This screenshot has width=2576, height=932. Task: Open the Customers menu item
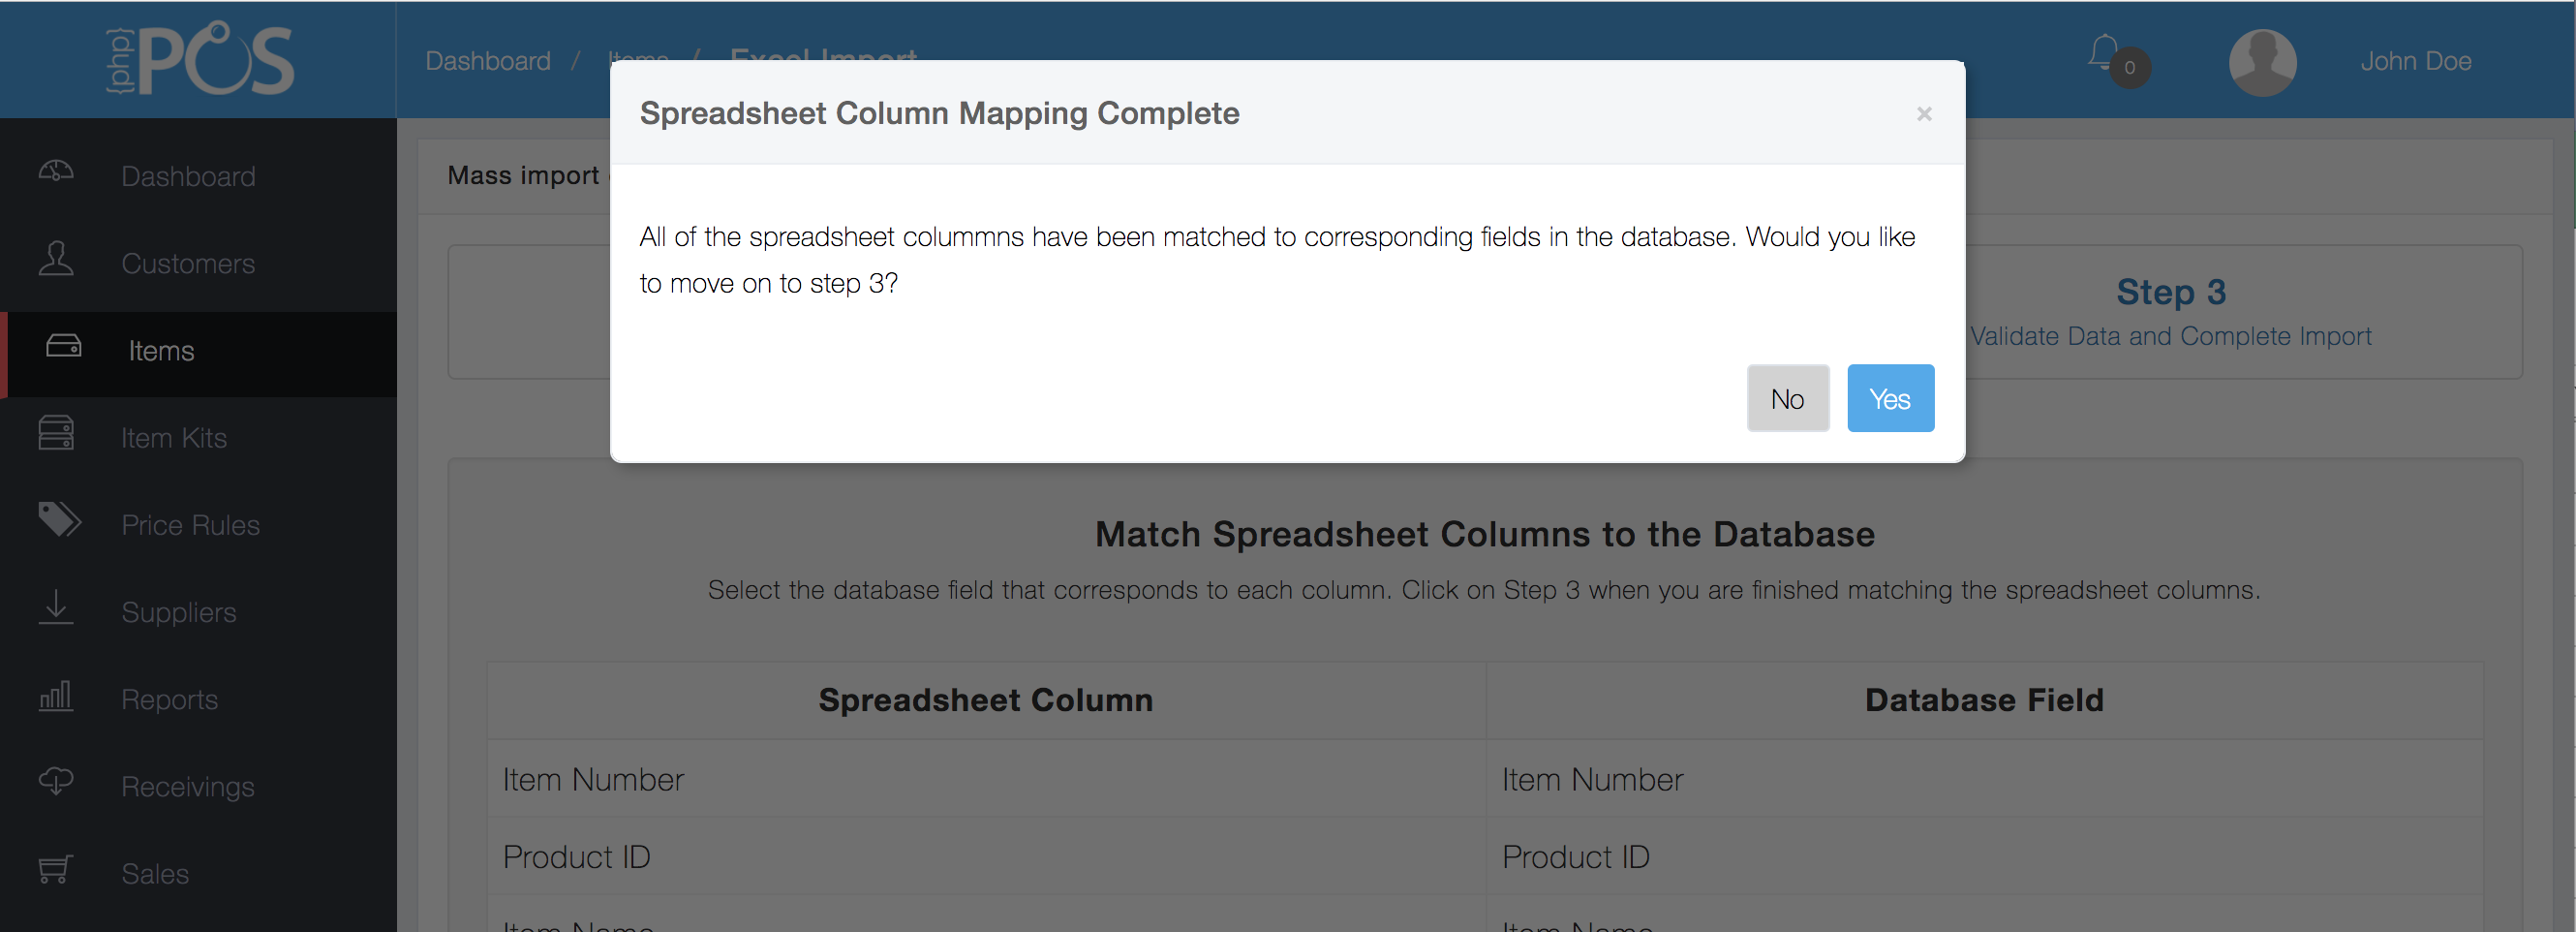click(188, 264)
